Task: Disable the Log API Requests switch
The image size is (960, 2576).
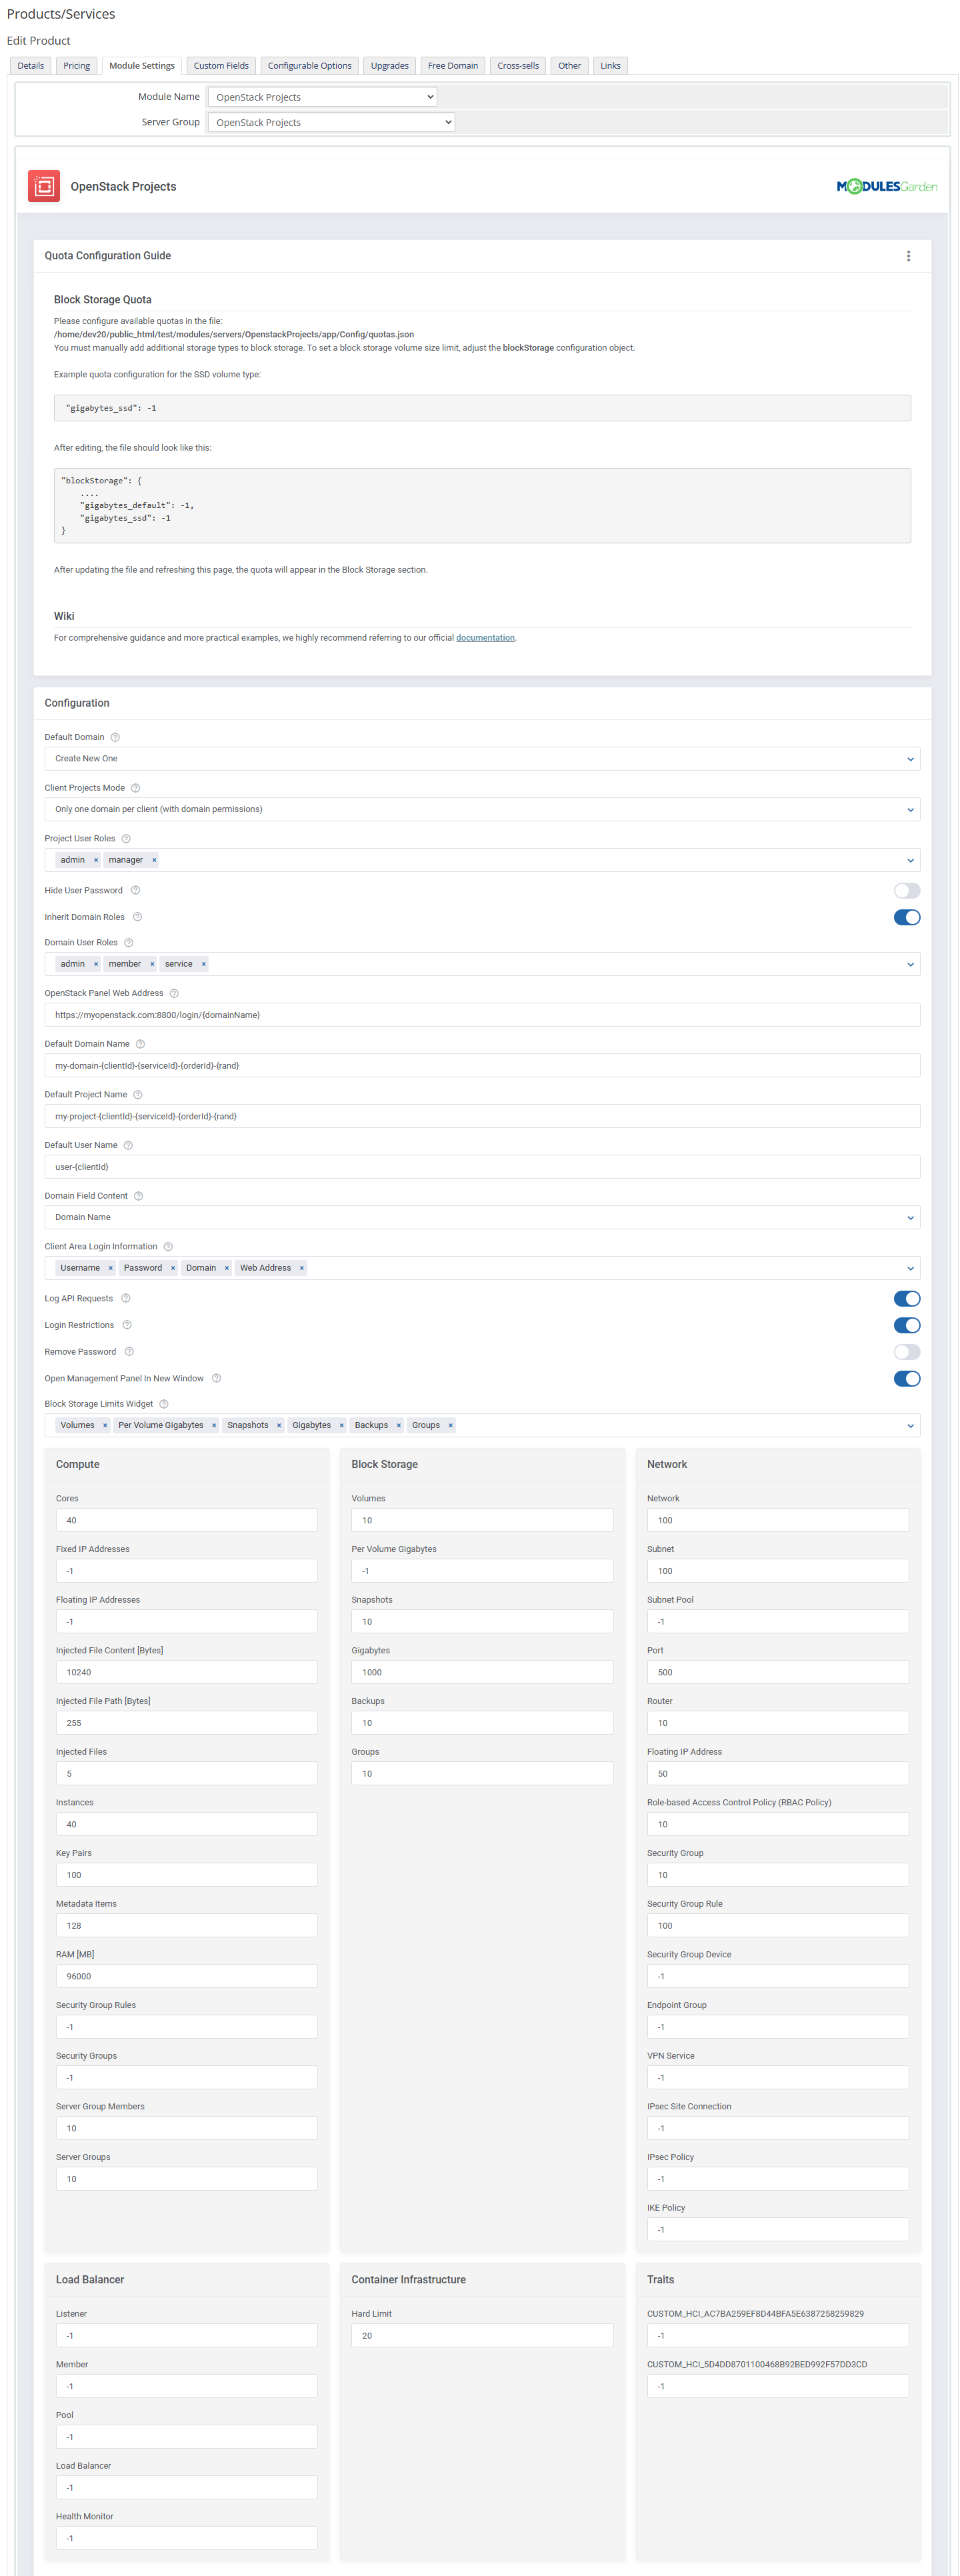Action: [907, 1299]
